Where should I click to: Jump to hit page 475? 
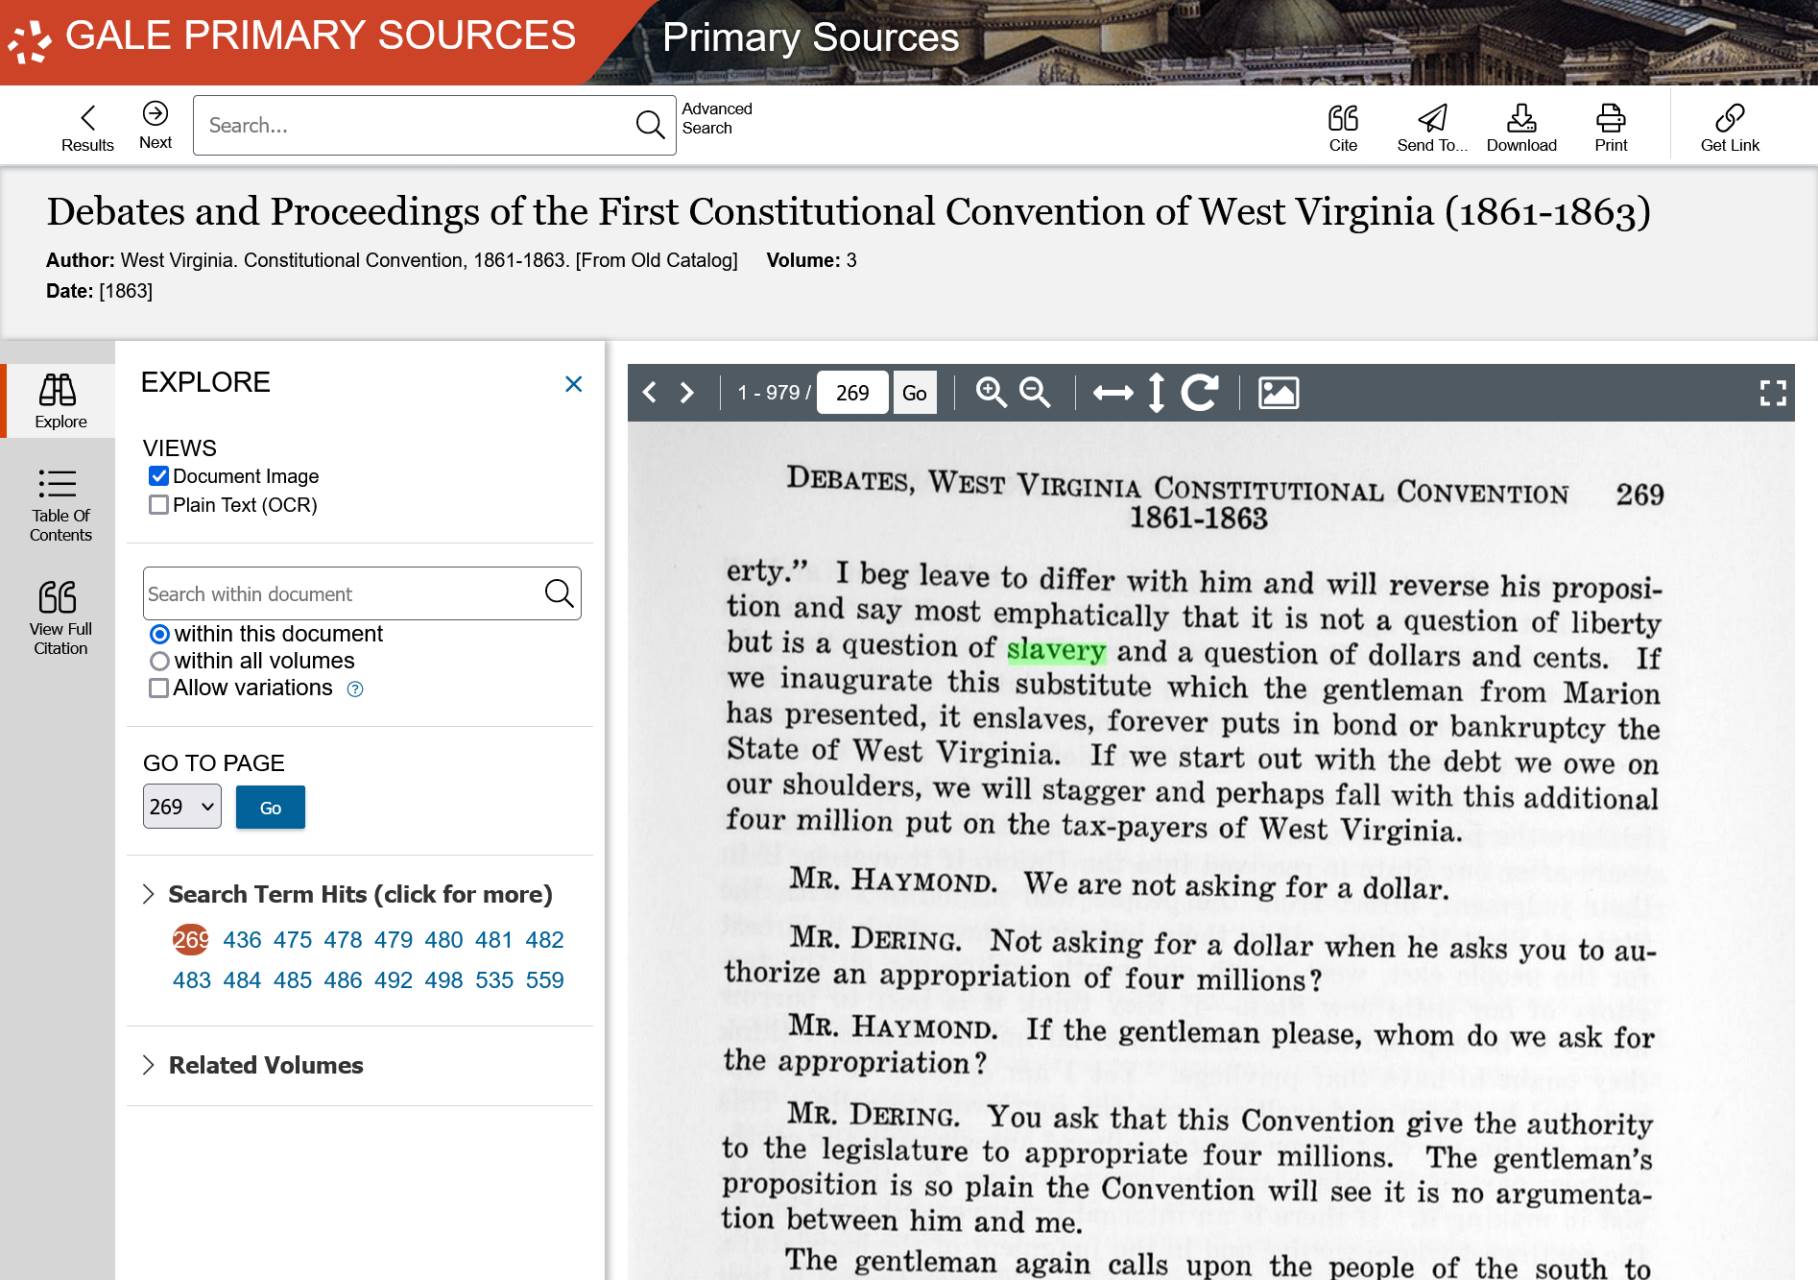(292, 940)
